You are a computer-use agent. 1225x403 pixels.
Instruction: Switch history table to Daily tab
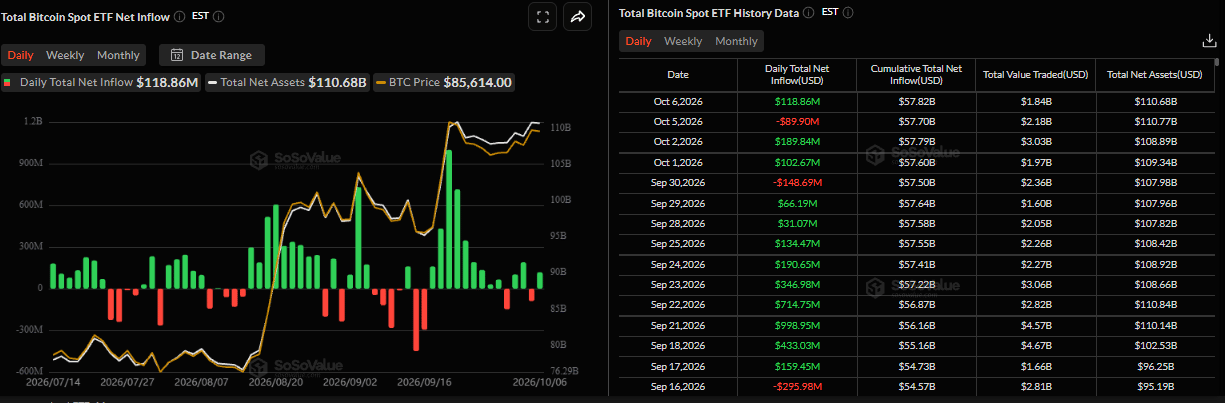638,41
